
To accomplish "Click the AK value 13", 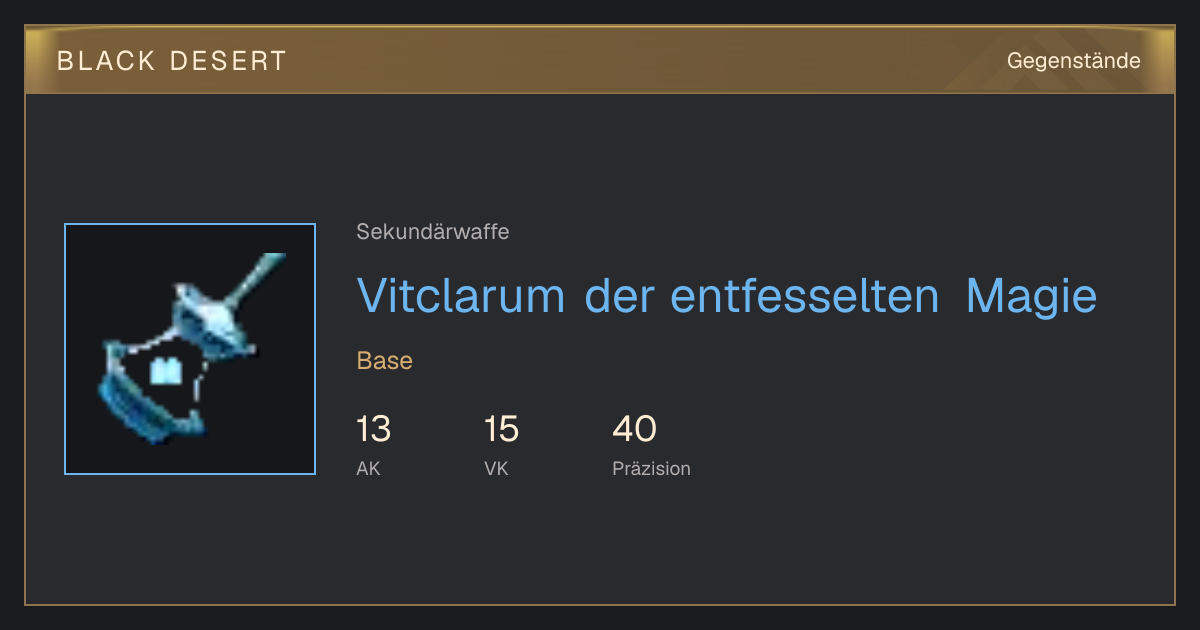I will (374, 429).
